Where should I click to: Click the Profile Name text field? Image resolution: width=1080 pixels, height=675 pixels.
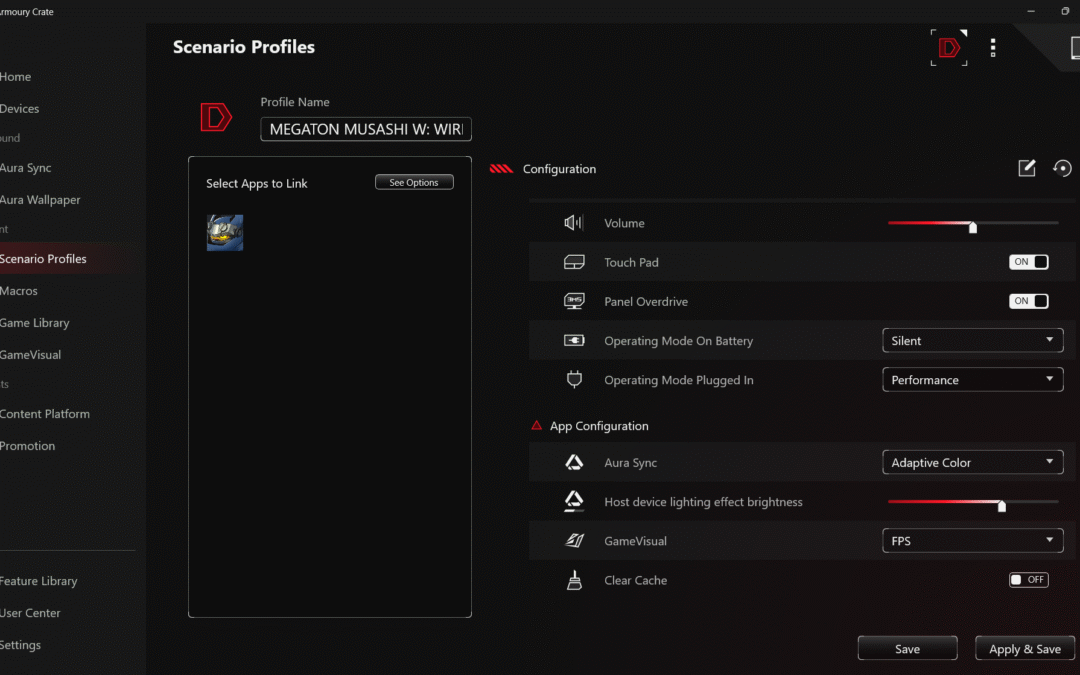click(366, 130)
